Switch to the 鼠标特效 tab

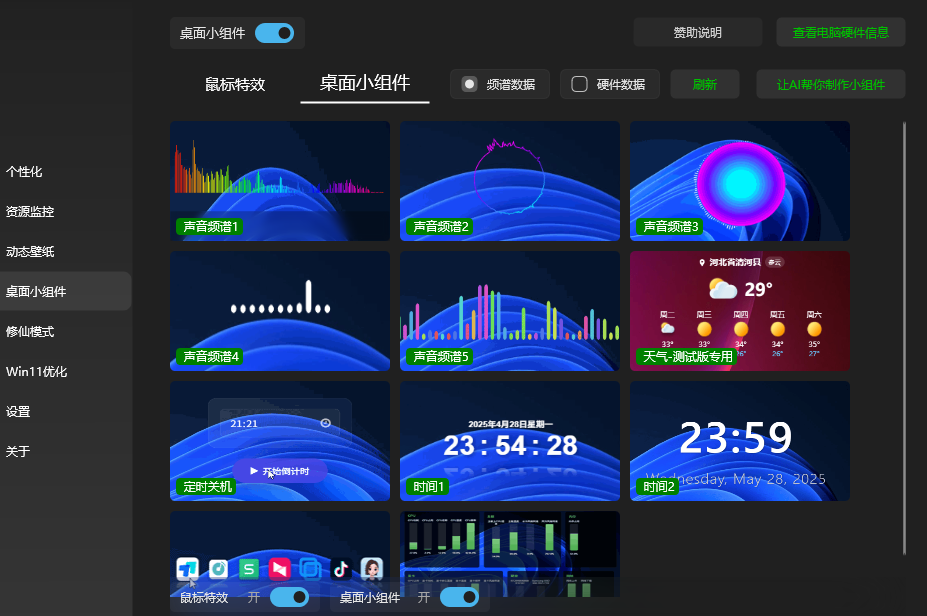pyautogui.click(x=235, y=85)
